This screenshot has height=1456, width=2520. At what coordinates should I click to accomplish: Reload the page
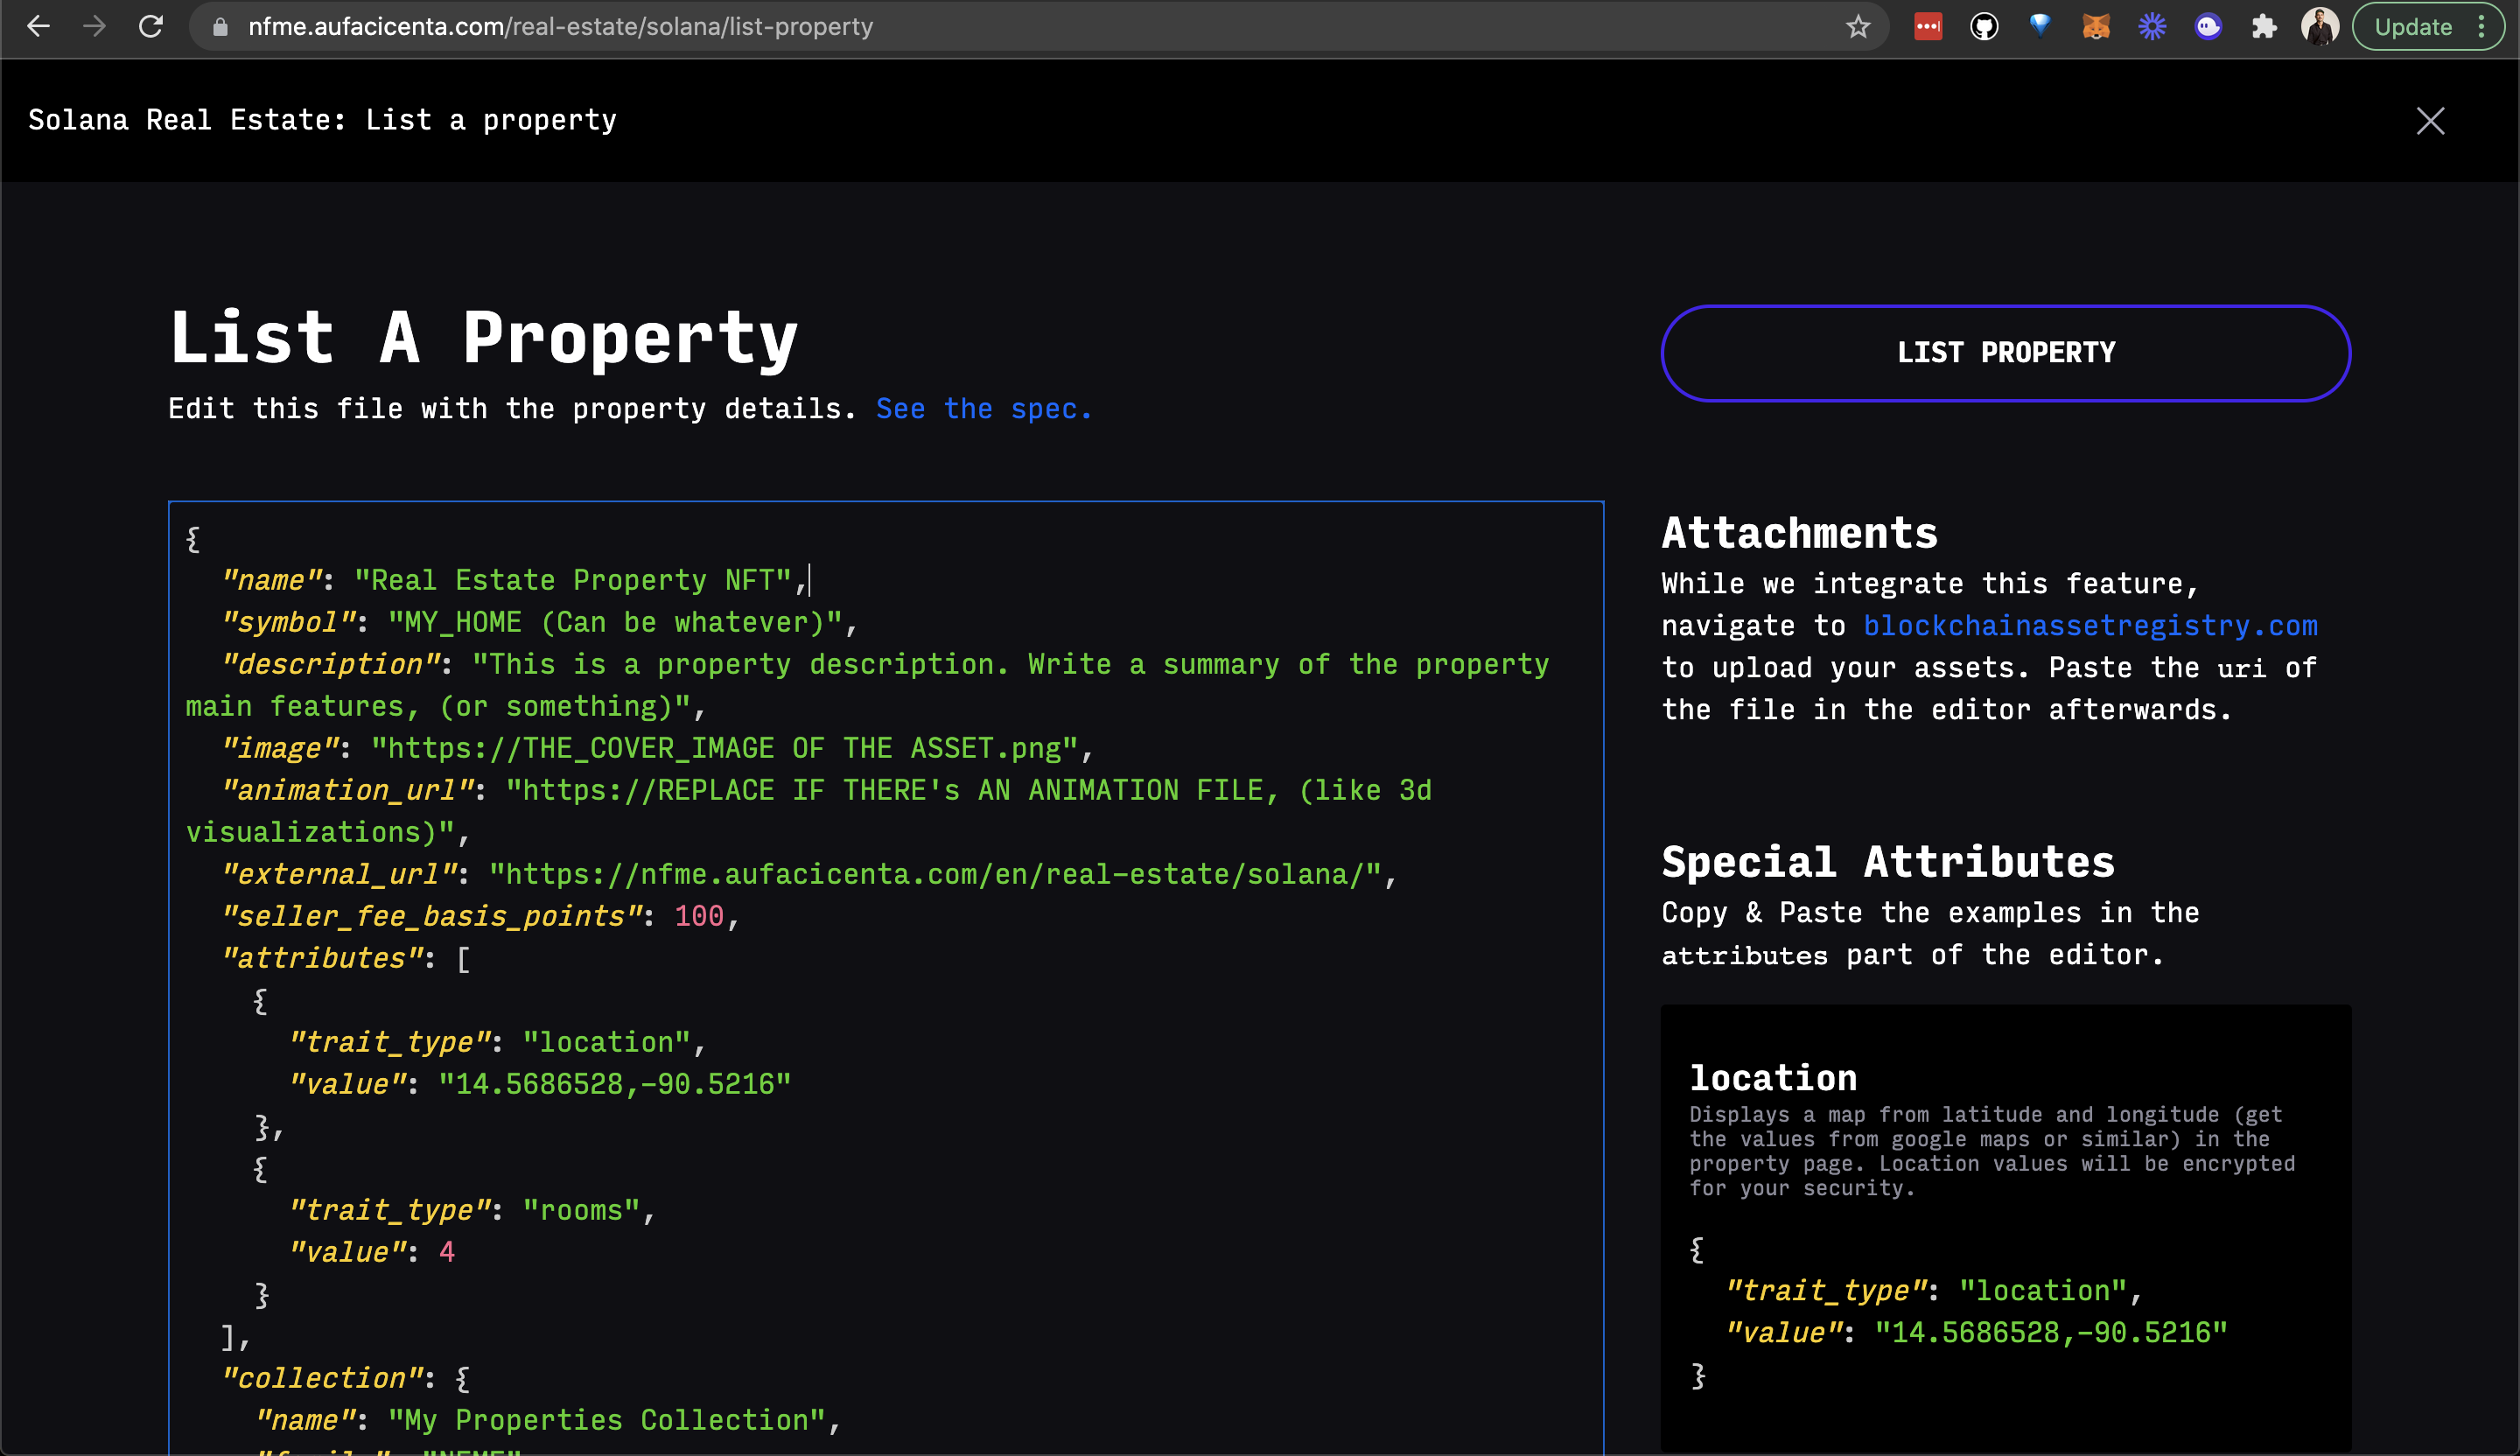click(151, 27)
